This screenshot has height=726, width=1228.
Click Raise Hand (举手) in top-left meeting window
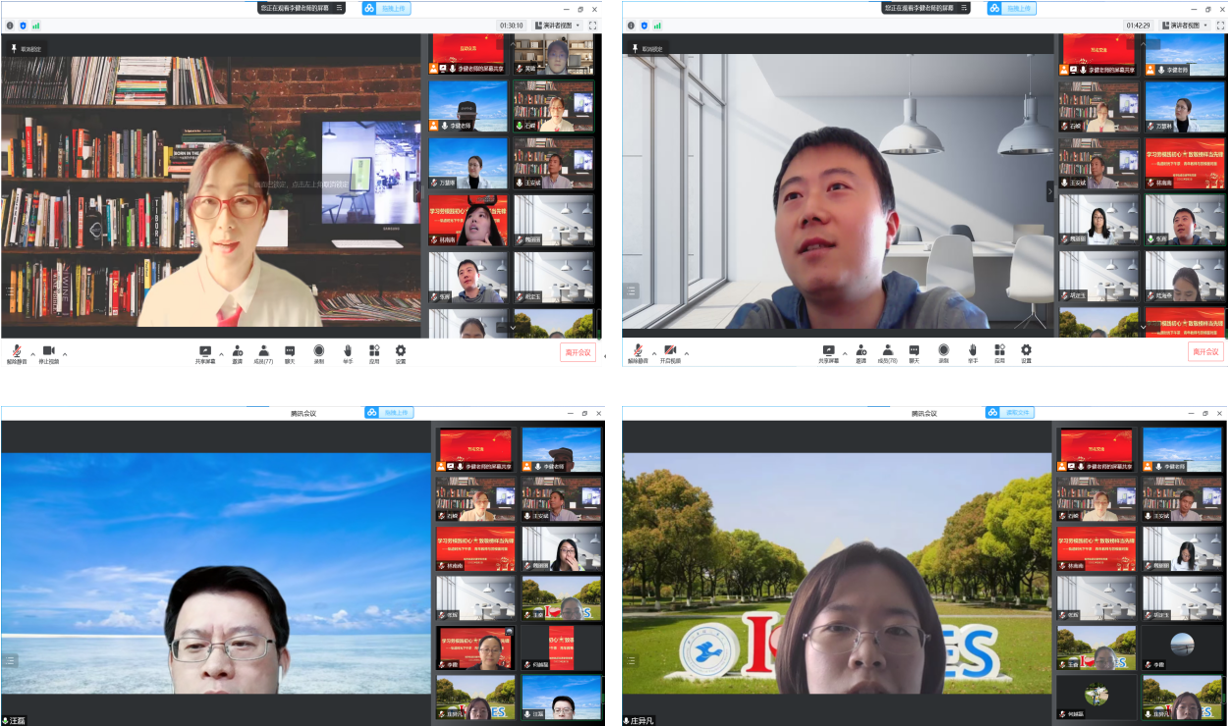(348, 351)
